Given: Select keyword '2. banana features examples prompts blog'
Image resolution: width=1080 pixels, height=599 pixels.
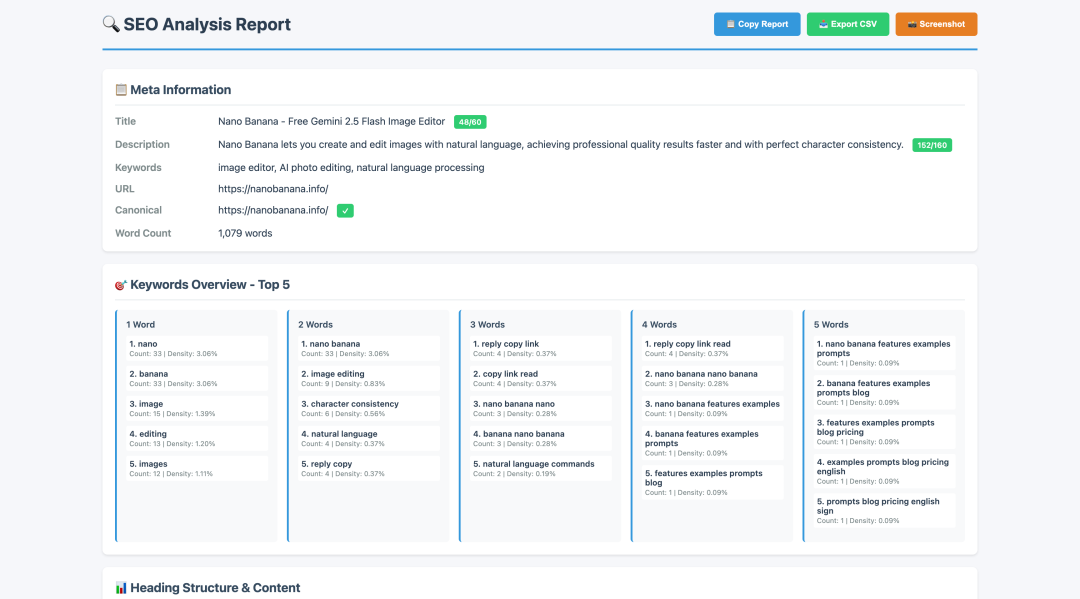Looking at the screenshot, I should 884,392.
